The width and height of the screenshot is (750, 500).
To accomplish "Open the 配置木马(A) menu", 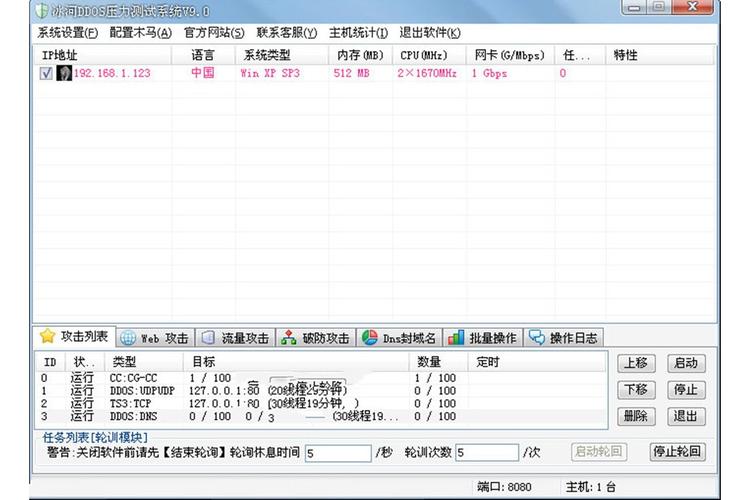I will [x=140, y=32].
